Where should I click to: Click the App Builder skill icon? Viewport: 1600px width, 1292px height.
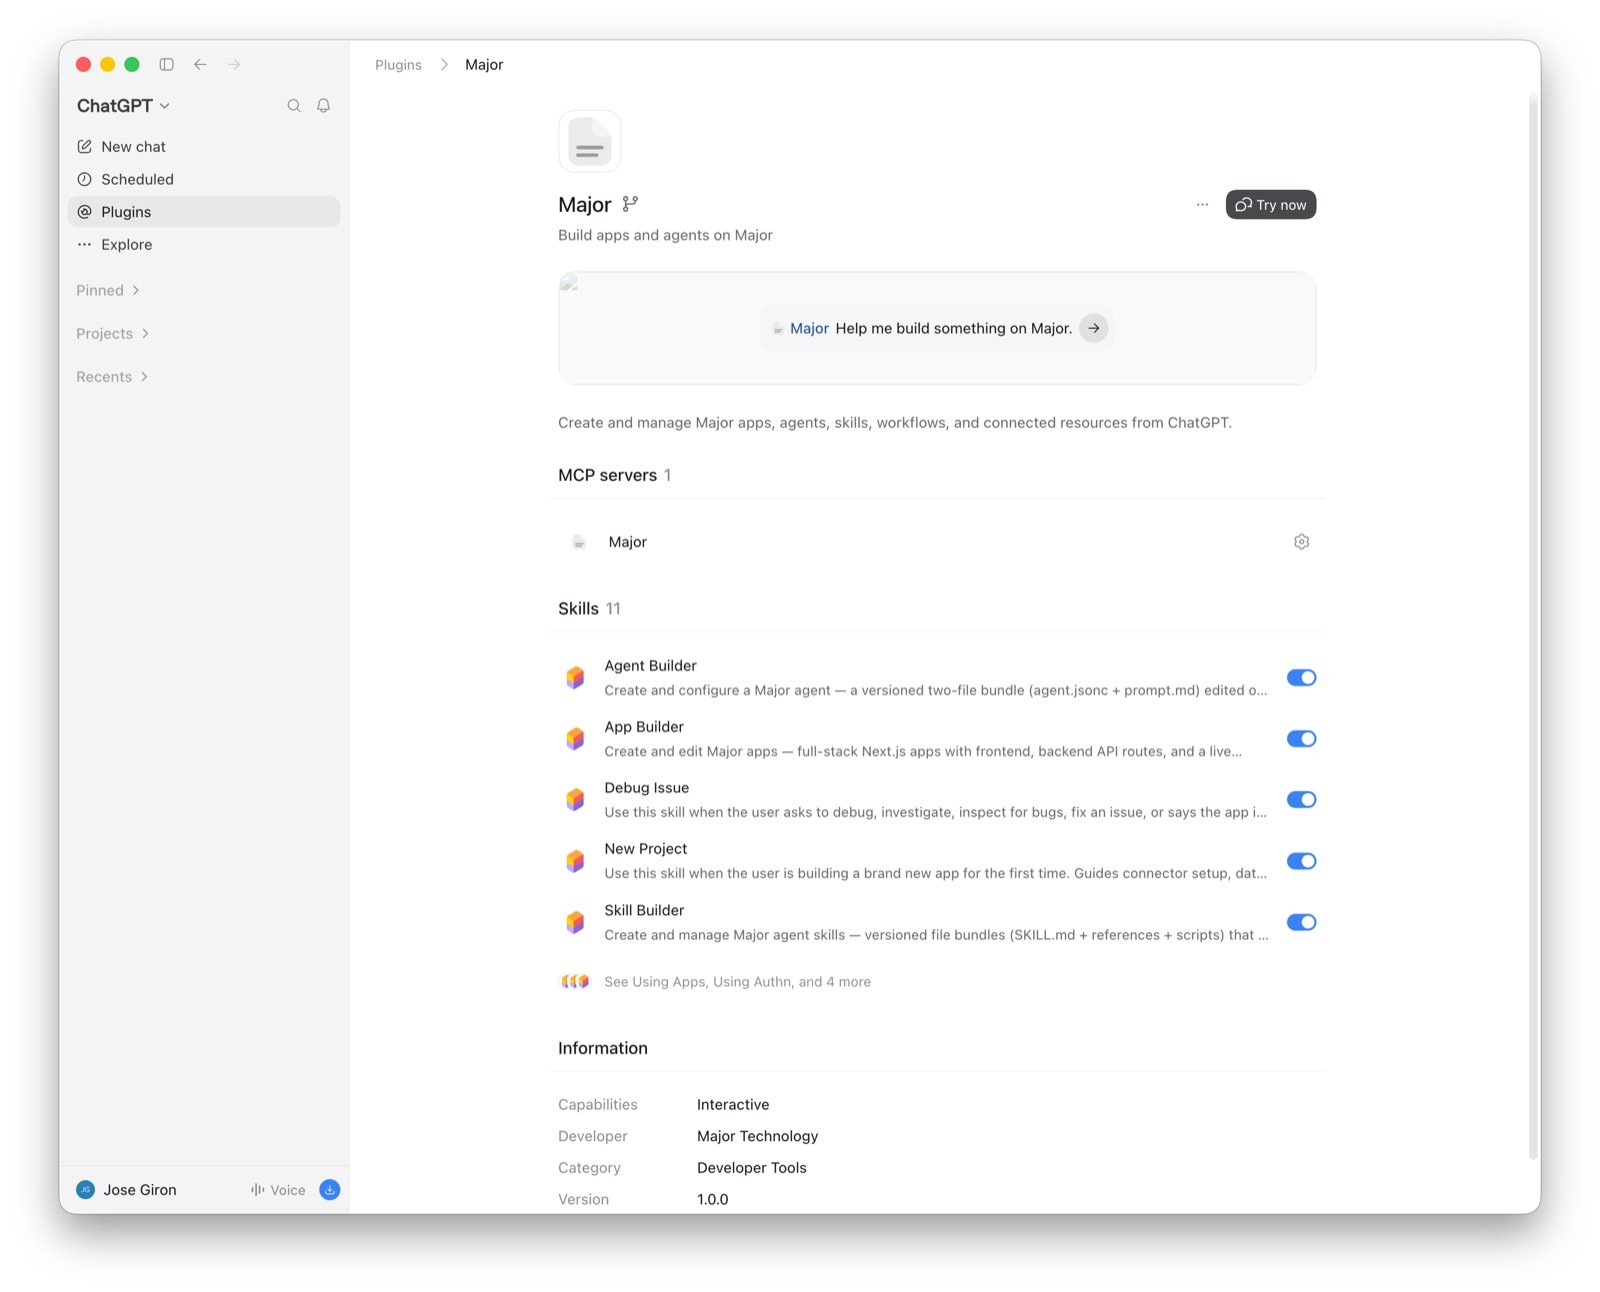pos(575,738)
